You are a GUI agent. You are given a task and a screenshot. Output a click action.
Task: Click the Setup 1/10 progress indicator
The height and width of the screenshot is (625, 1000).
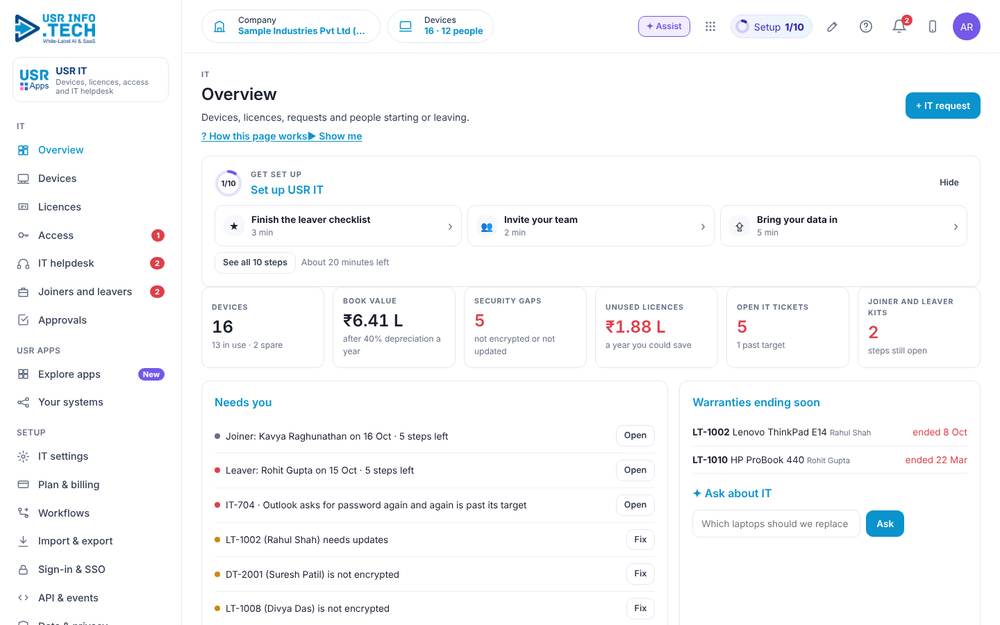pos(771,27)
